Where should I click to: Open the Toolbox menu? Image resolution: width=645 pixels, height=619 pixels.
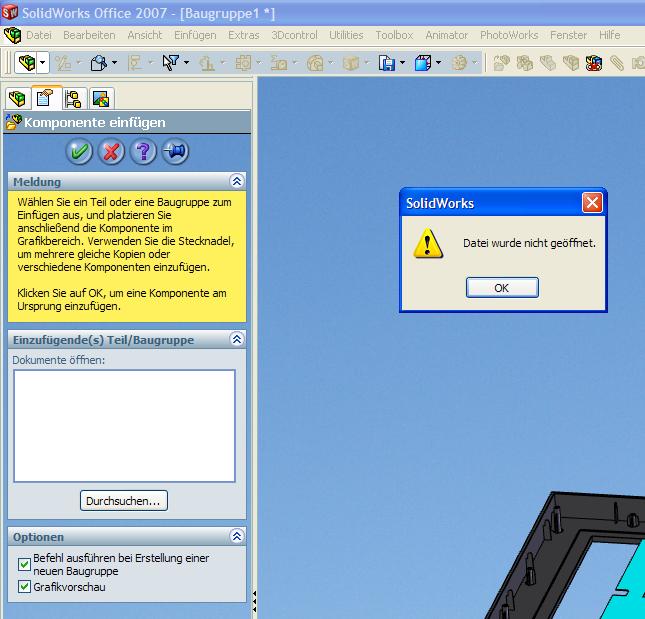click(394, 35)
